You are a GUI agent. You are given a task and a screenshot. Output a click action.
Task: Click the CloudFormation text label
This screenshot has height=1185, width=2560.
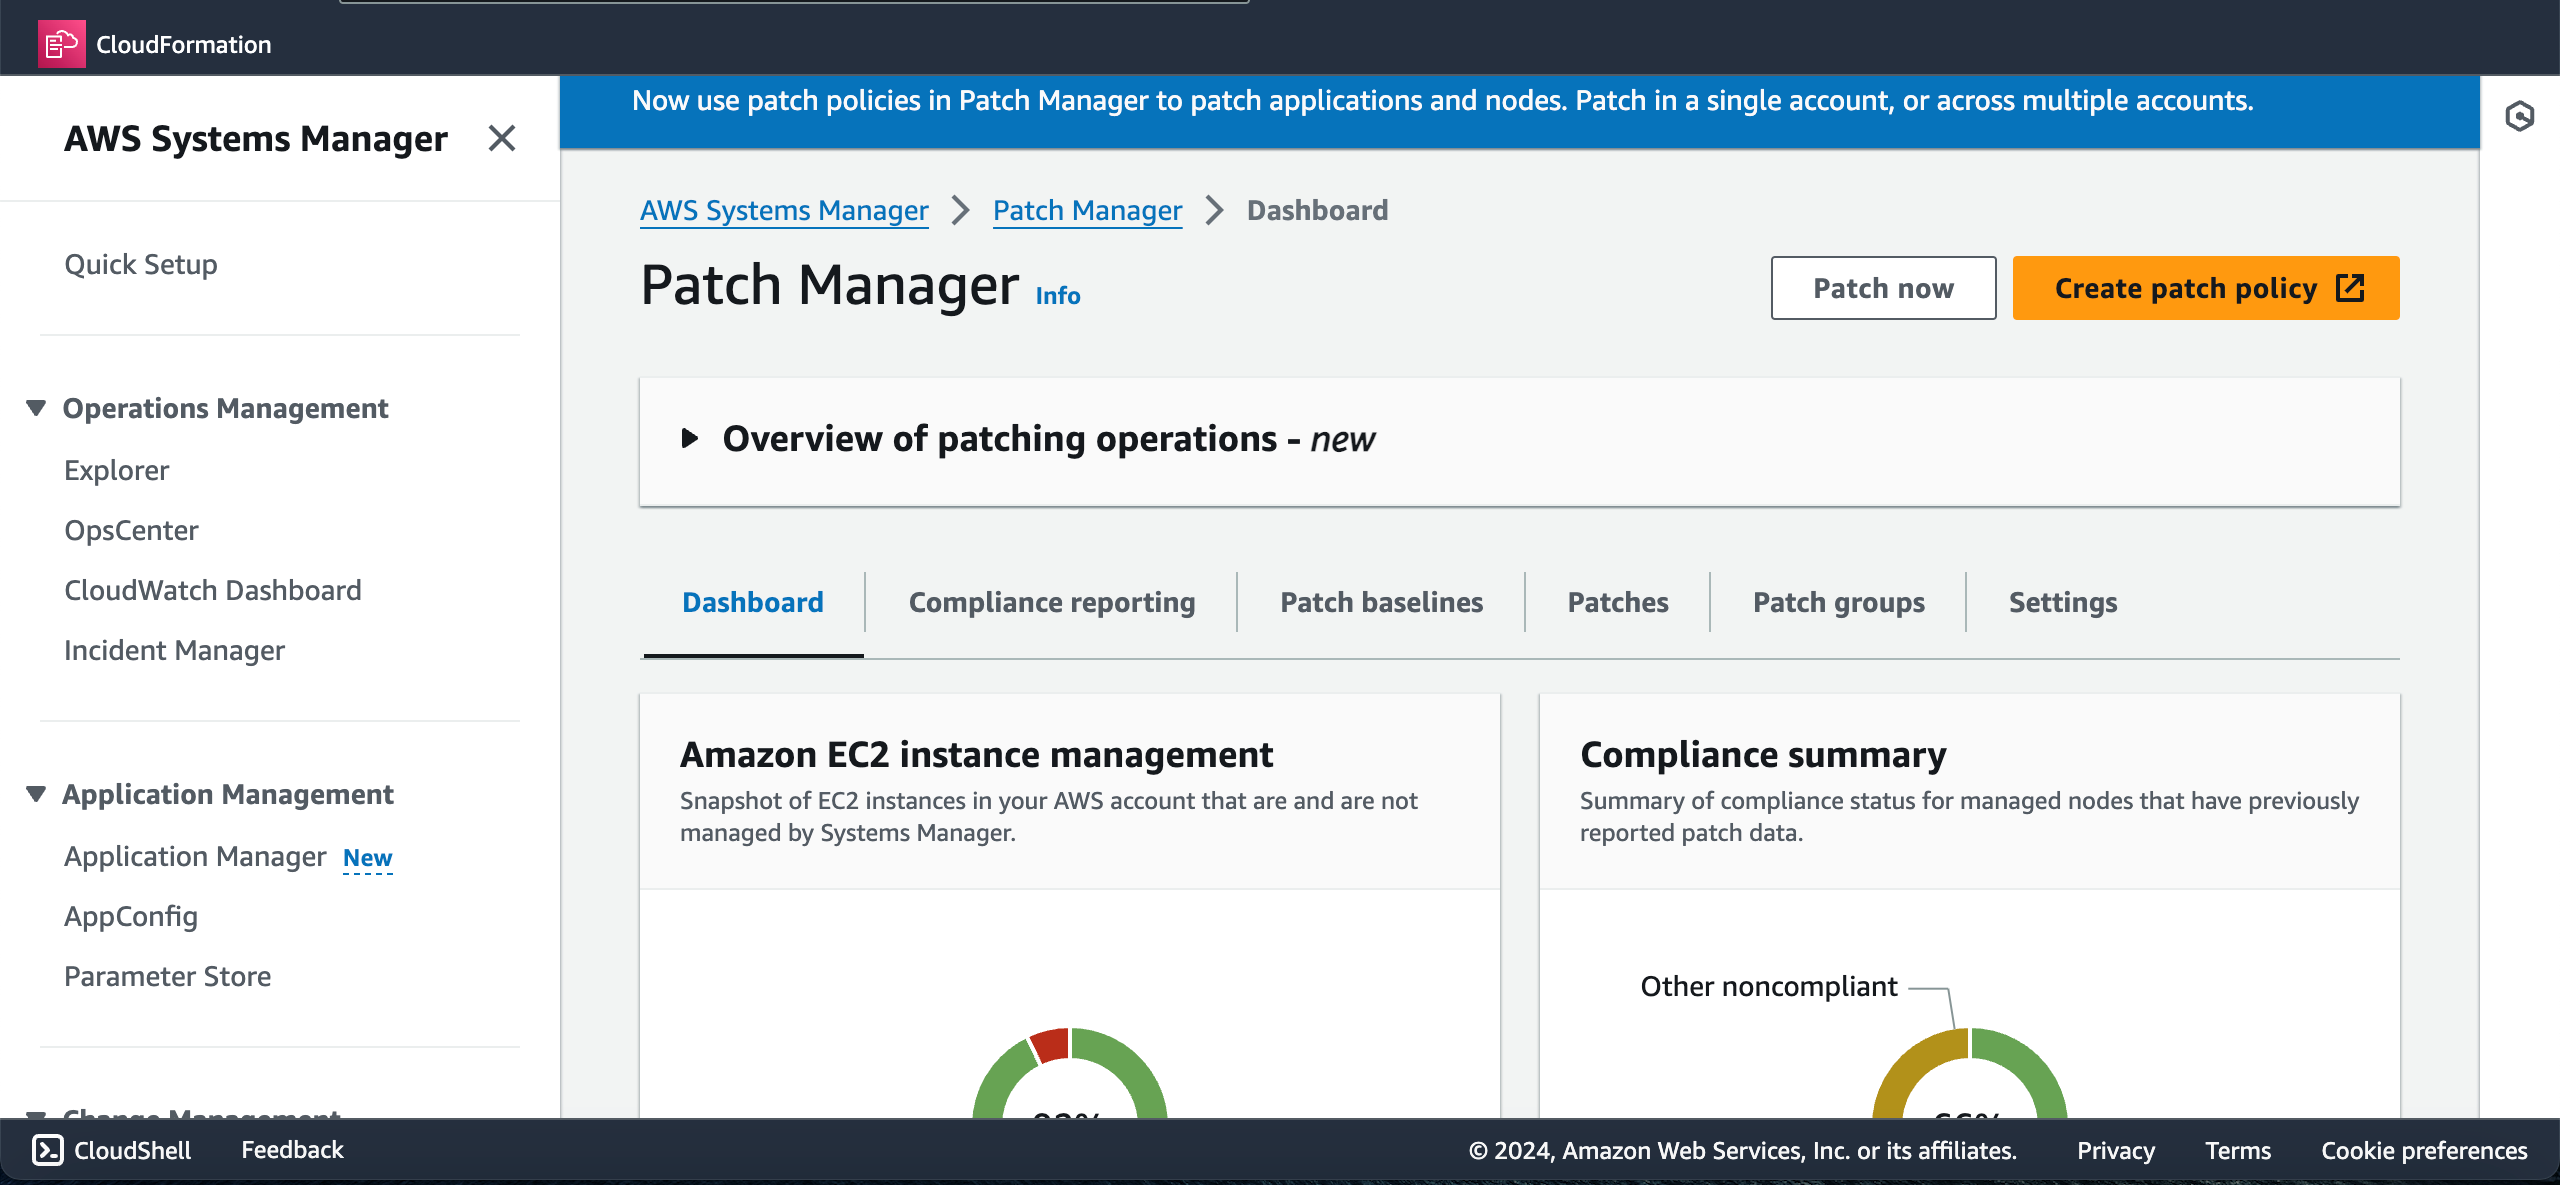click(183, 44)
